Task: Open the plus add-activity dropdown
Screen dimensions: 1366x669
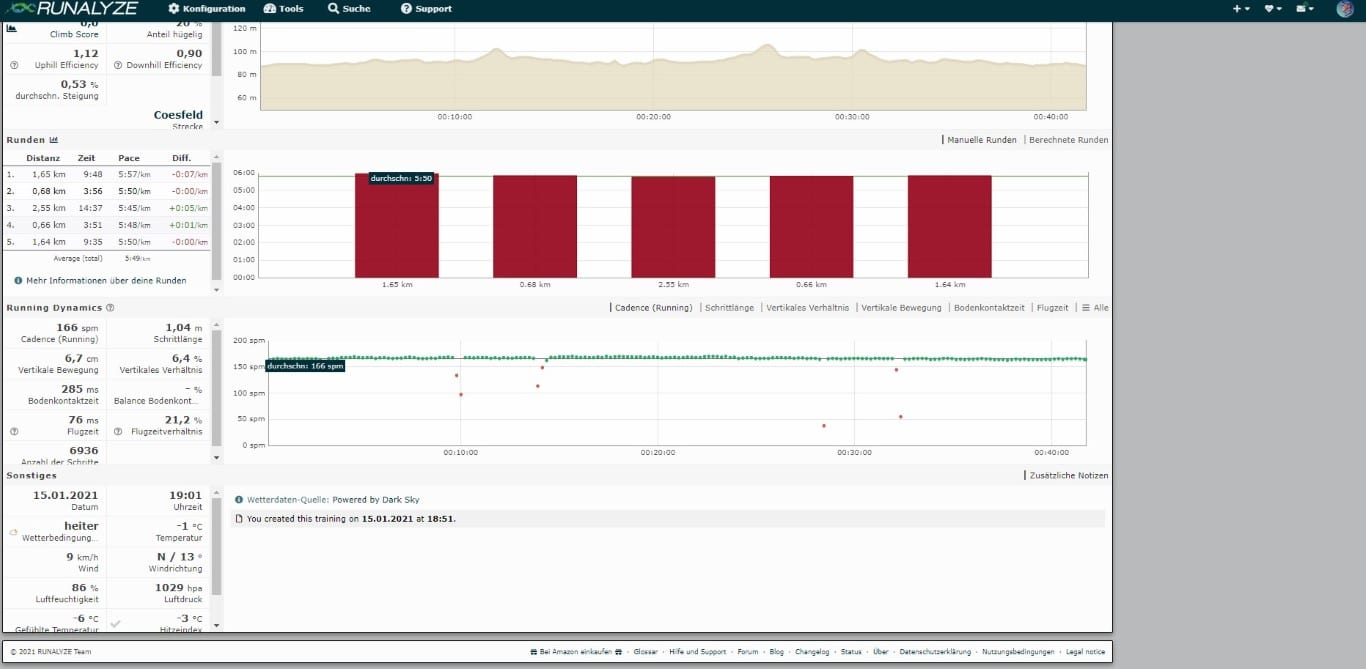Action: [x=1241, y=9]
